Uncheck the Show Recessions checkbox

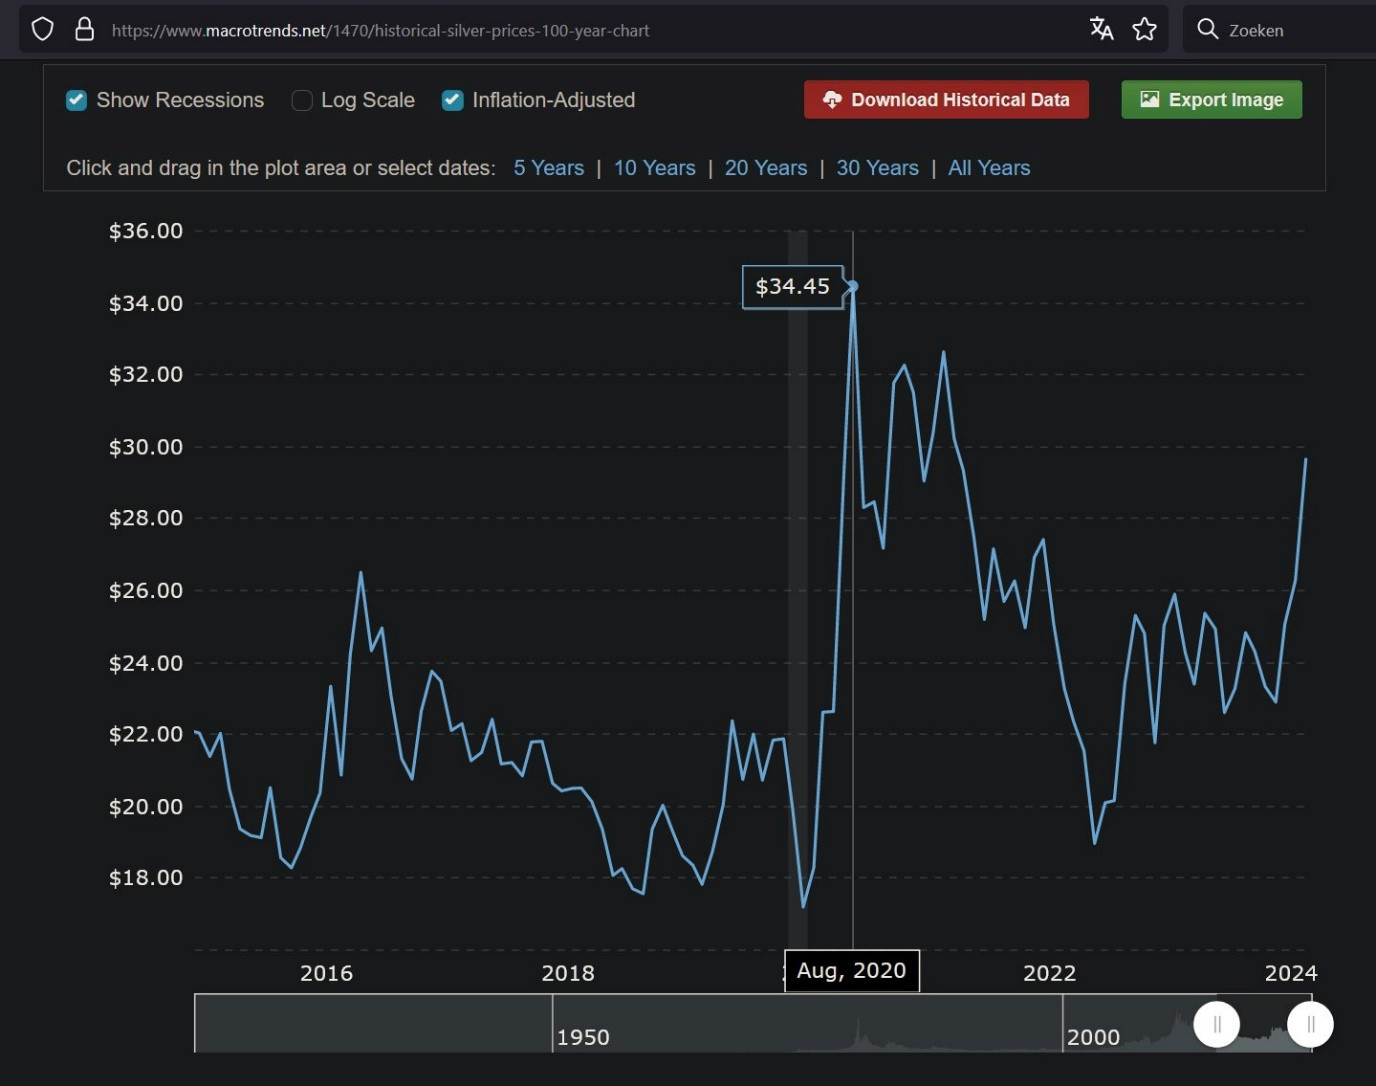point(76,100)
